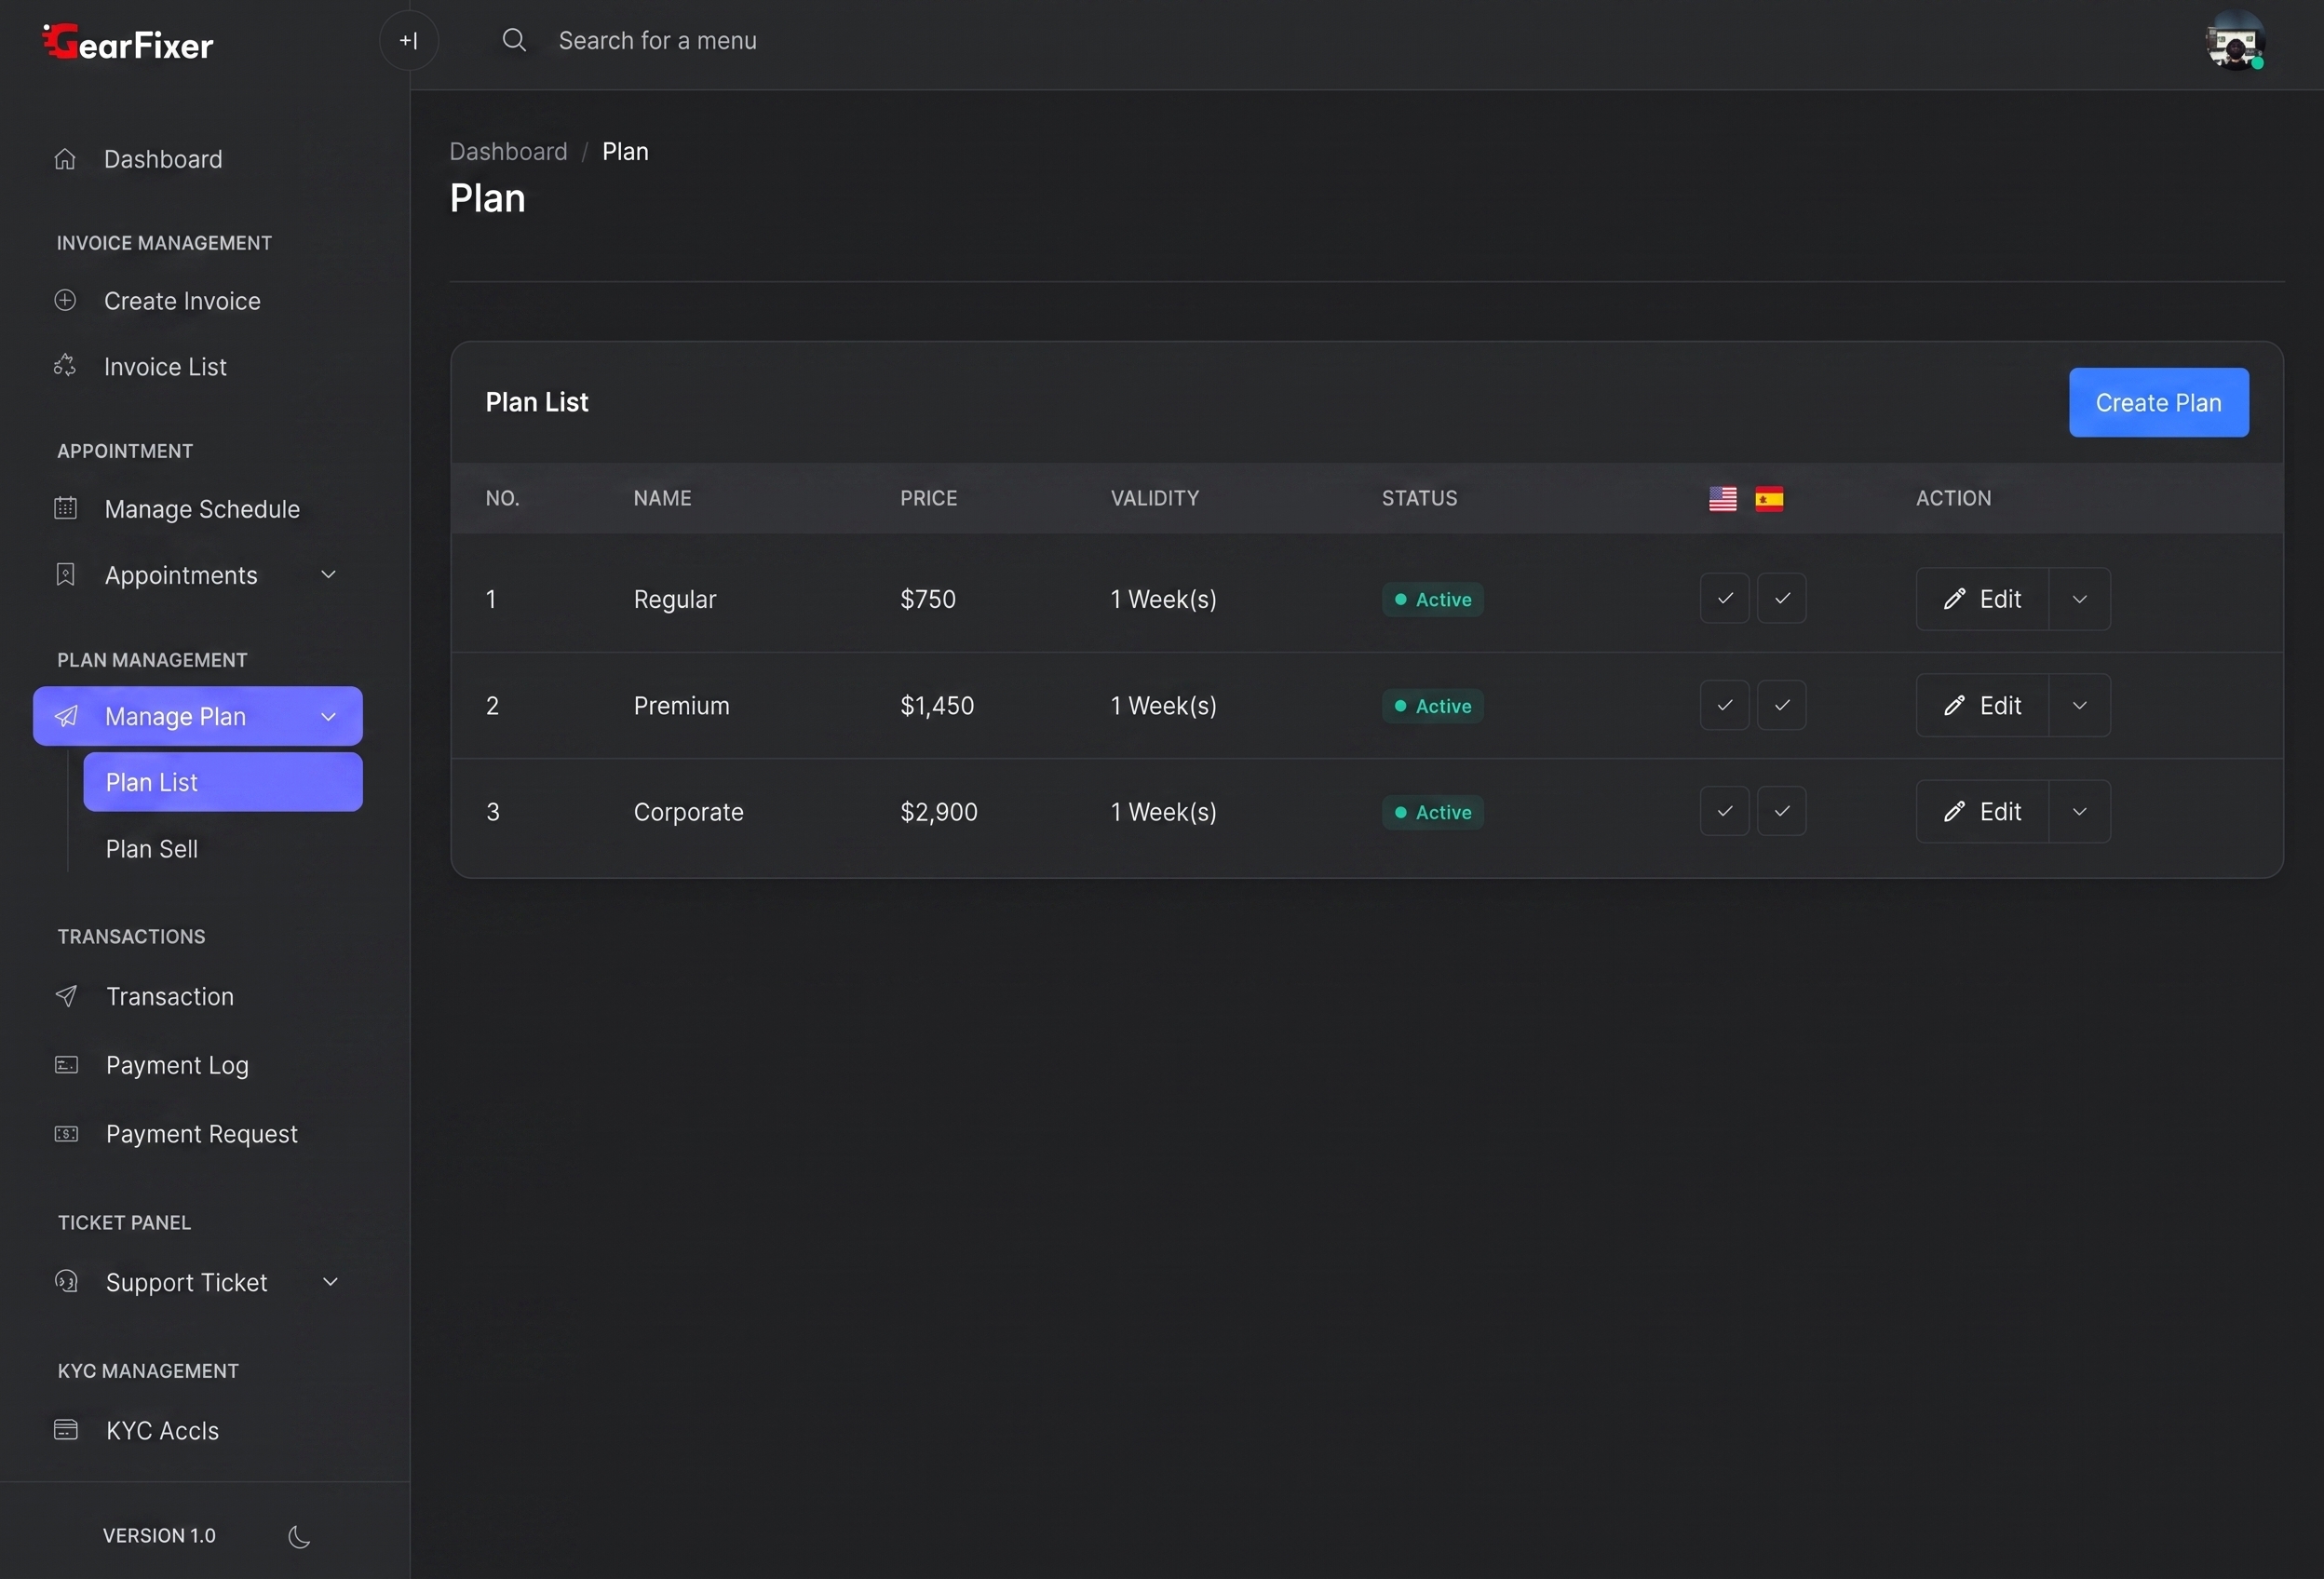
Task: Click the Support Ticket headset icon
Action: pyautogui.click(x=66, y=1281)
